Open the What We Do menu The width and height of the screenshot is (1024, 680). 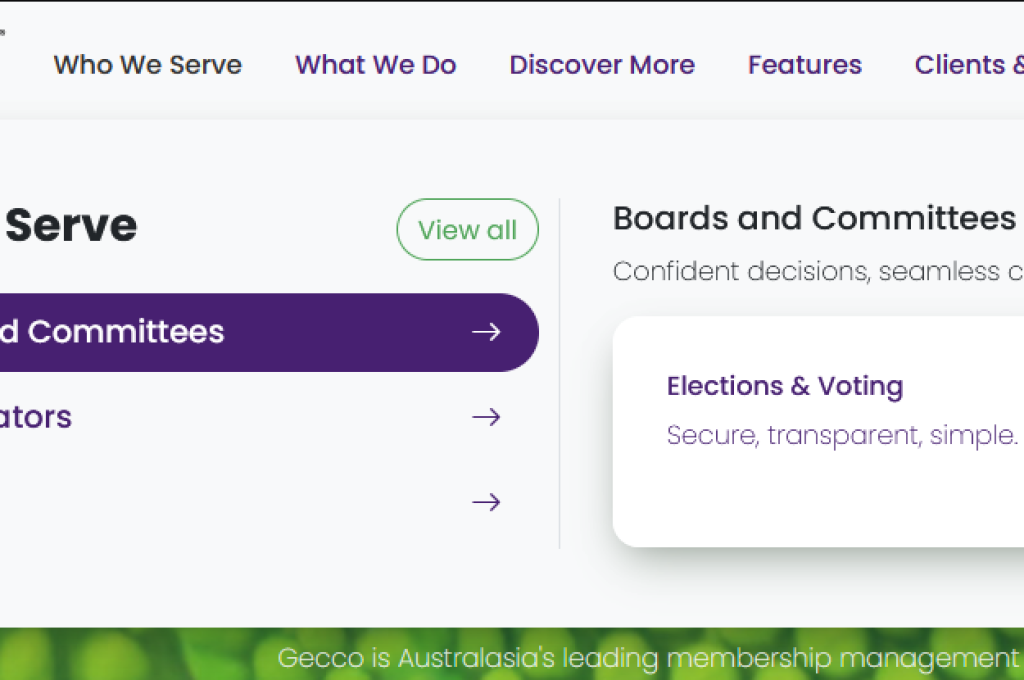(375, 65)
